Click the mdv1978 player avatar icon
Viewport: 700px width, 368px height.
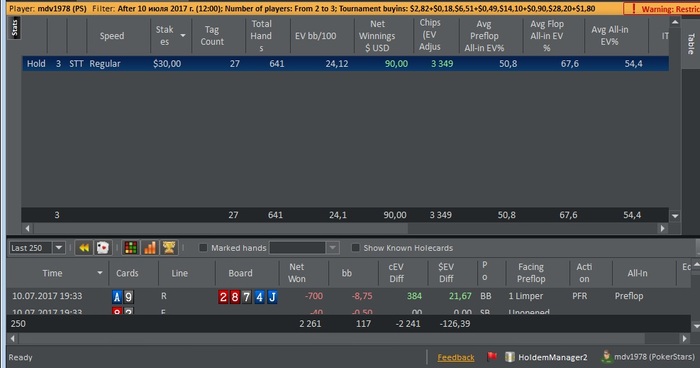click(606, 356)
